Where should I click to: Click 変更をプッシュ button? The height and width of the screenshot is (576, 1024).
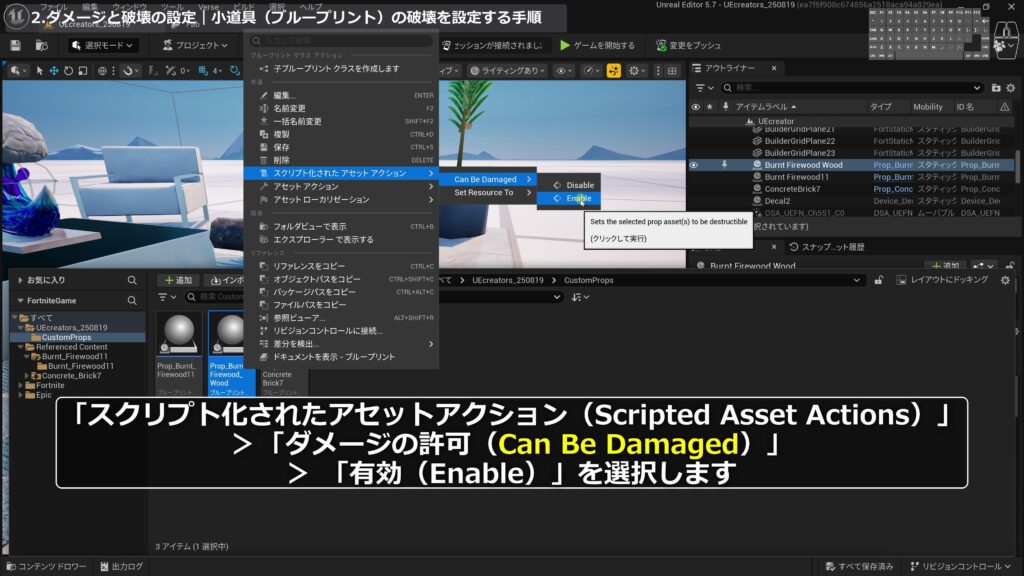coord(688,45)
